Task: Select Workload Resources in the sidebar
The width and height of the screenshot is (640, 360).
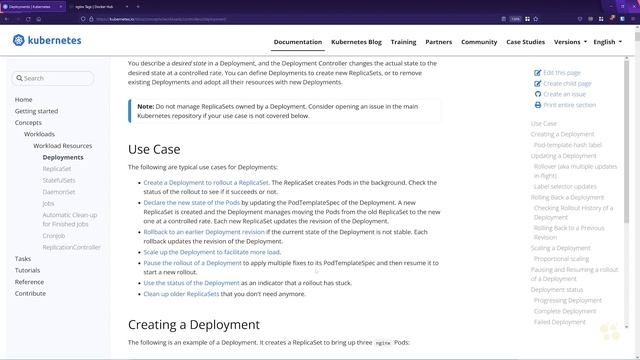Action: click(62, 145)
